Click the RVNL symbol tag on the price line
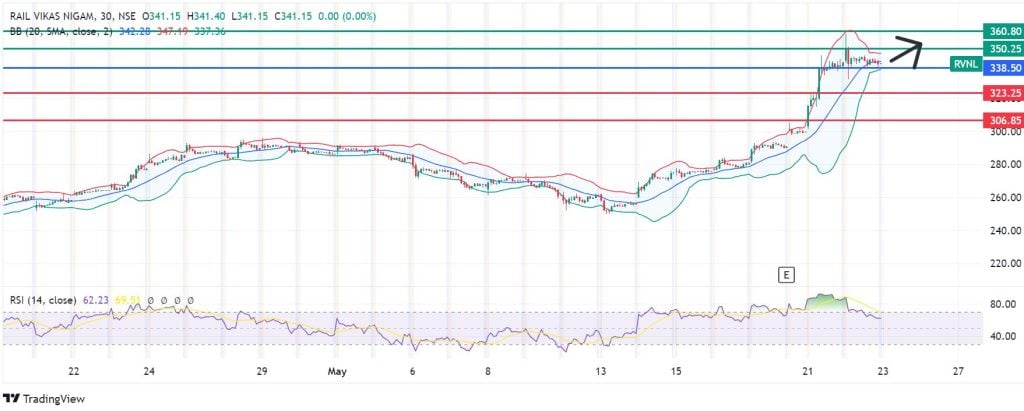The width and height of the screenshot is (1024, 411). [x=965, y=64]
